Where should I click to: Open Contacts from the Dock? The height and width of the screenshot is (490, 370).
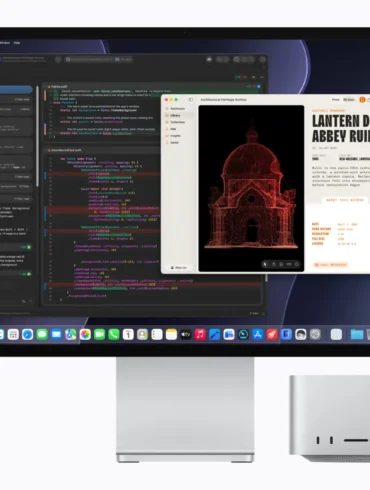coord(142,334)
